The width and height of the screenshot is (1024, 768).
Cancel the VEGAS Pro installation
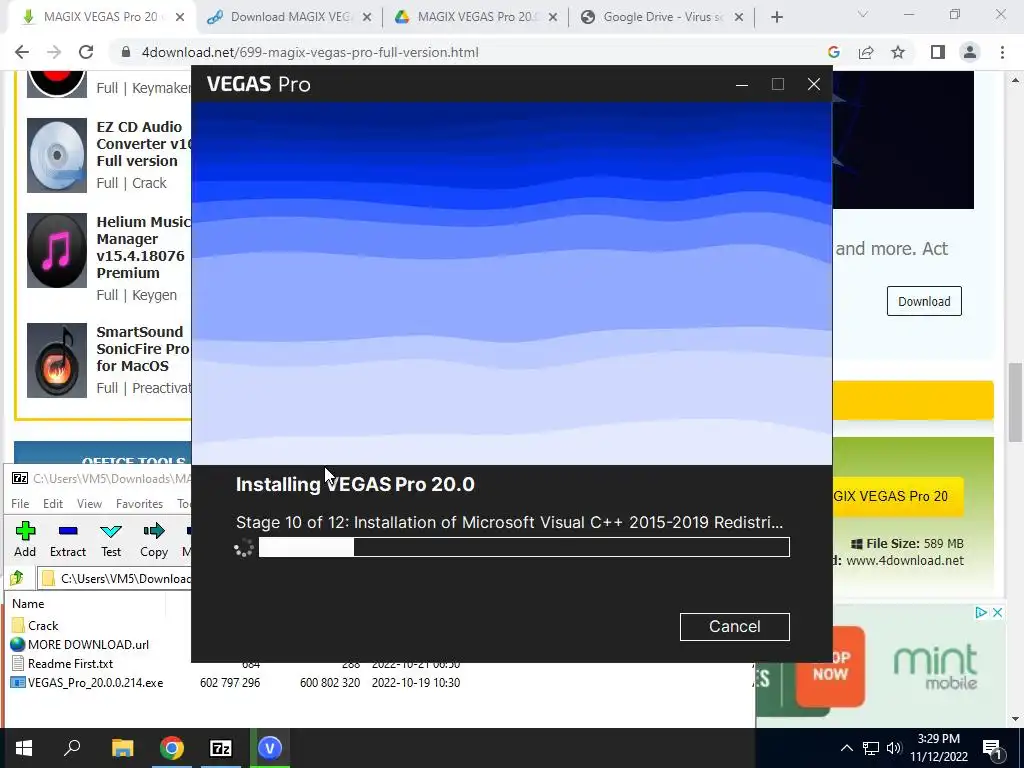[734, 626]
